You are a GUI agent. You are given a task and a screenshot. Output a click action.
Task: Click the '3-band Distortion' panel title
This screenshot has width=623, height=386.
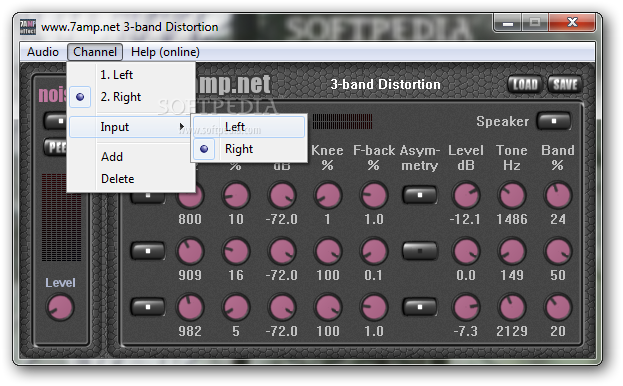pyautogui.click(x=385, y=85)
